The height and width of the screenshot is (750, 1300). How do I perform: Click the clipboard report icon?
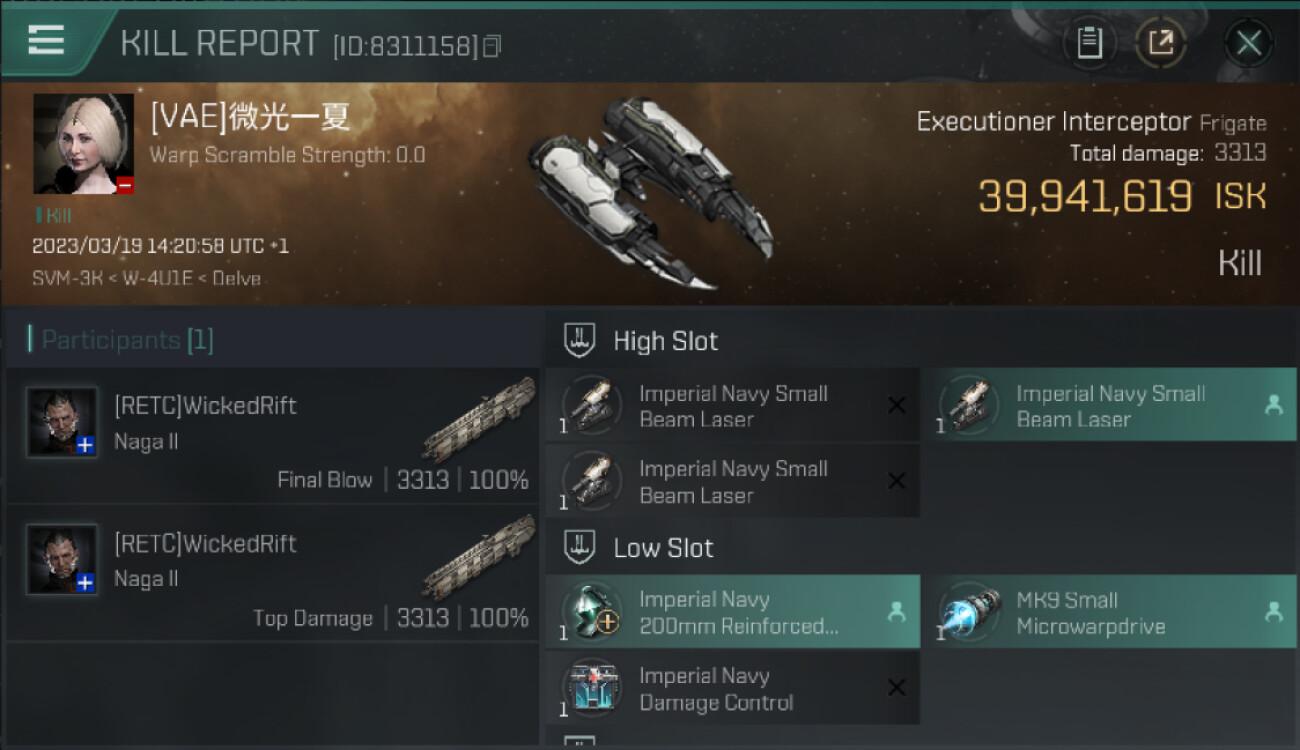[1089, 43]
